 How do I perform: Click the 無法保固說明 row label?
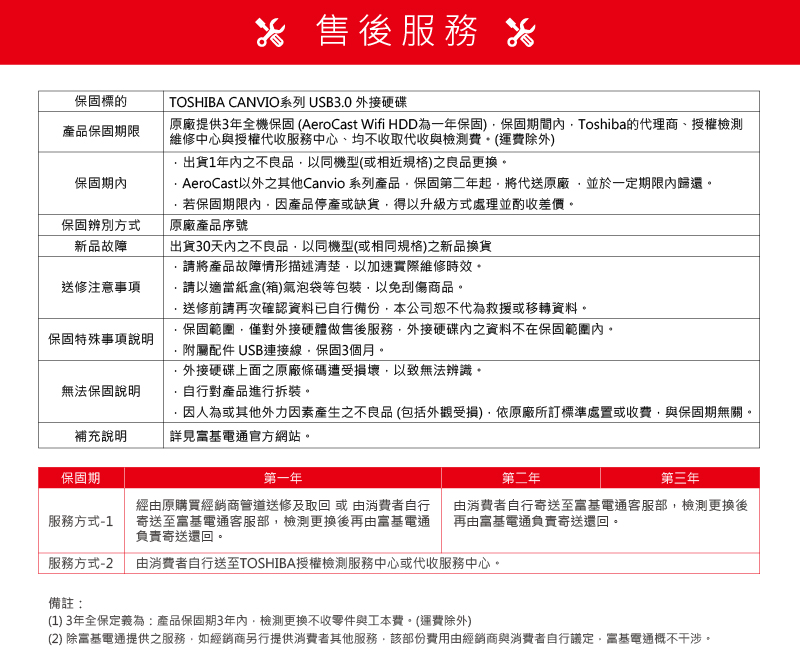pyautogui.click(x=101, y=391)
